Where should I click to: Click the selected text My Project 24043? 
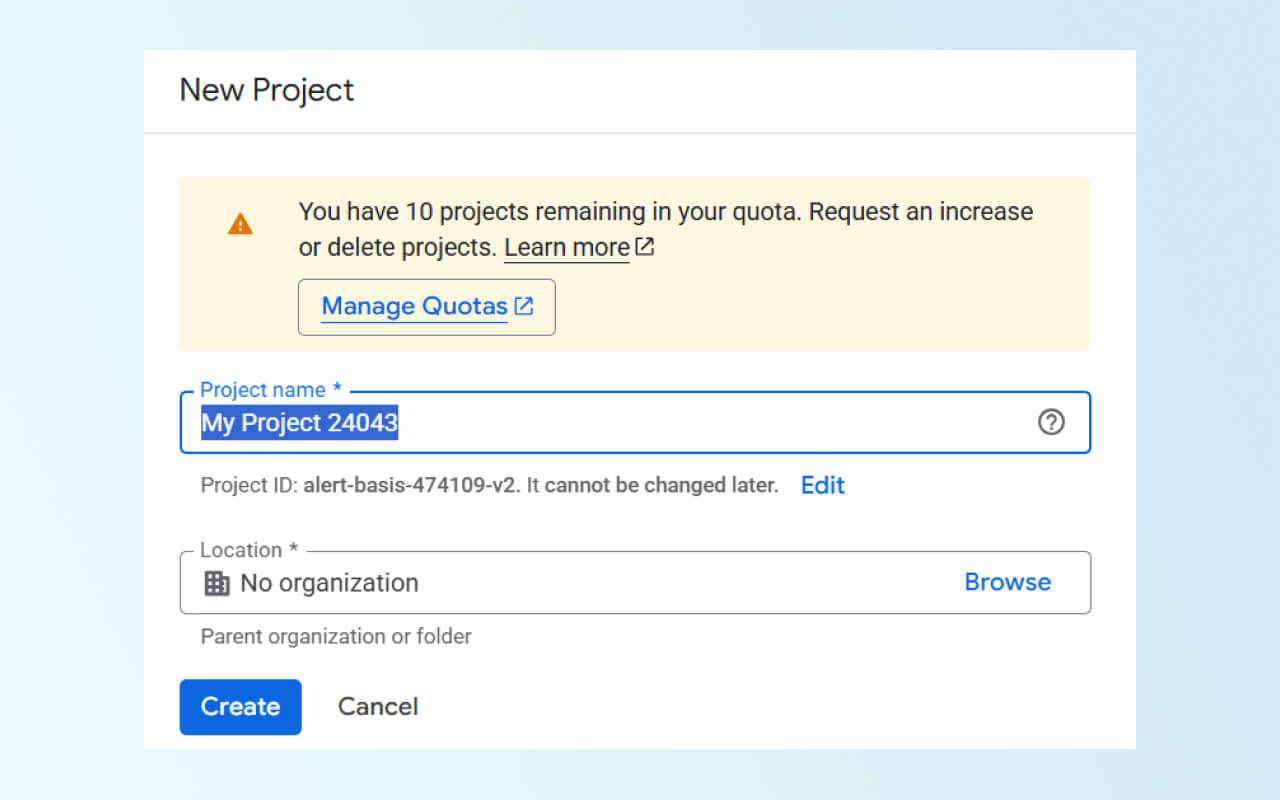tap(300, 423)
